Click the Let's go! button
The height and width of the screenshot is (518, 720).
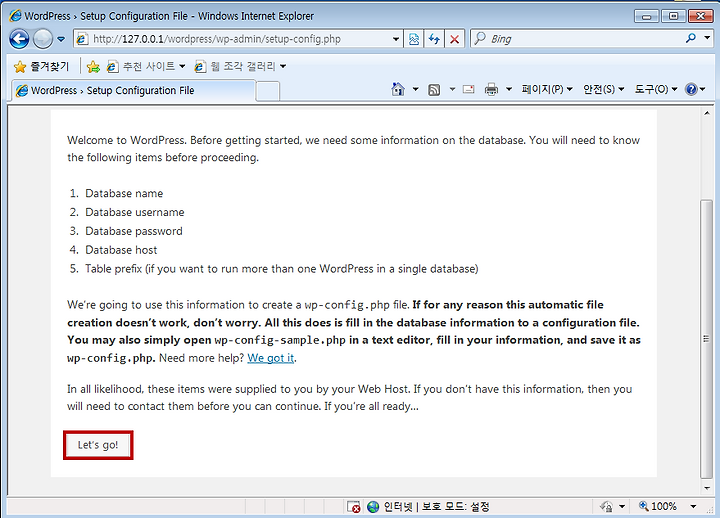pyautogui.click(x=98, y=445)
